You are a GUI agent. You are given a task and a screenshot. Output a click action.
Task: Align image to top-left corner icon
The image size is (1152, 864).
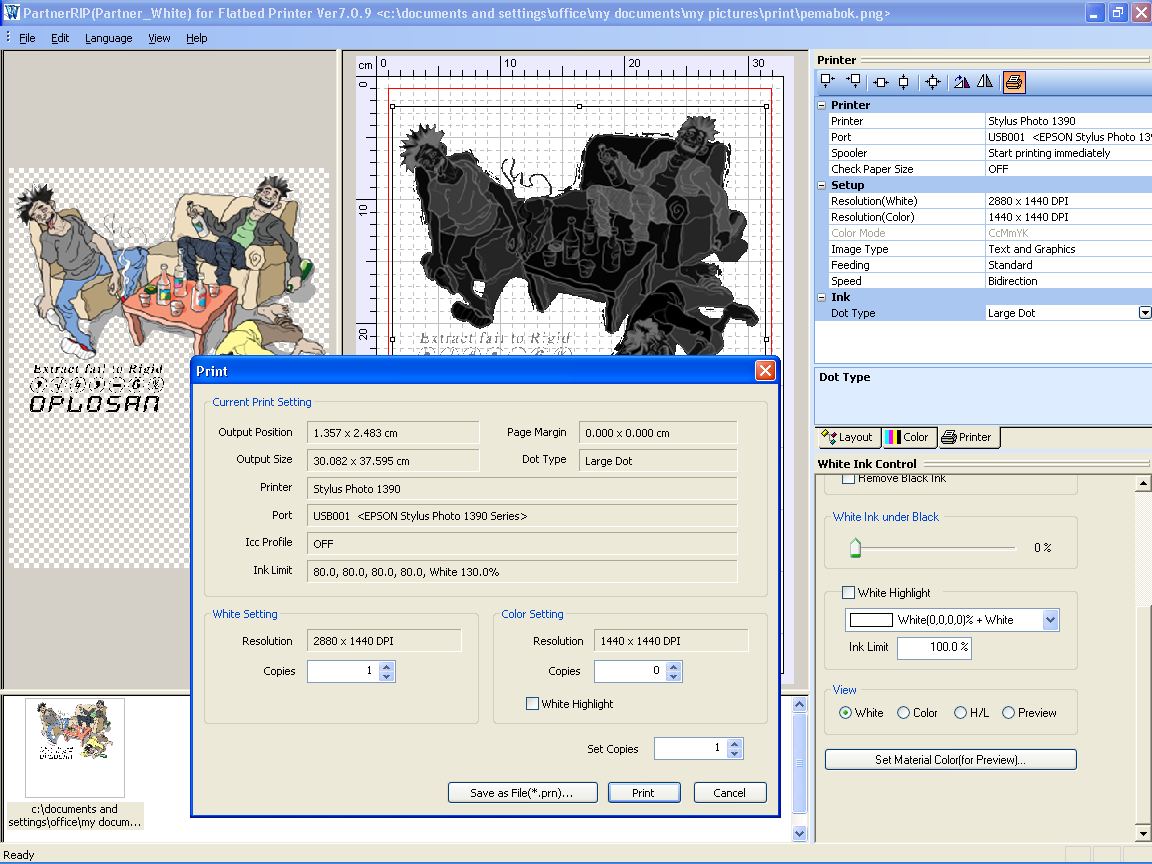coord(828,82)
